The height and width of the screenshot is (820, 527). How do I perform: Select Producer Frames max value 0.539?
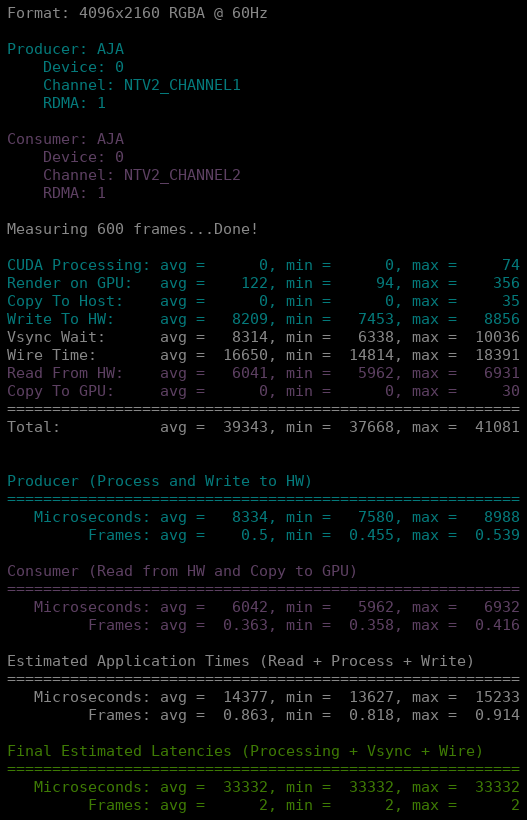(497, 535)
